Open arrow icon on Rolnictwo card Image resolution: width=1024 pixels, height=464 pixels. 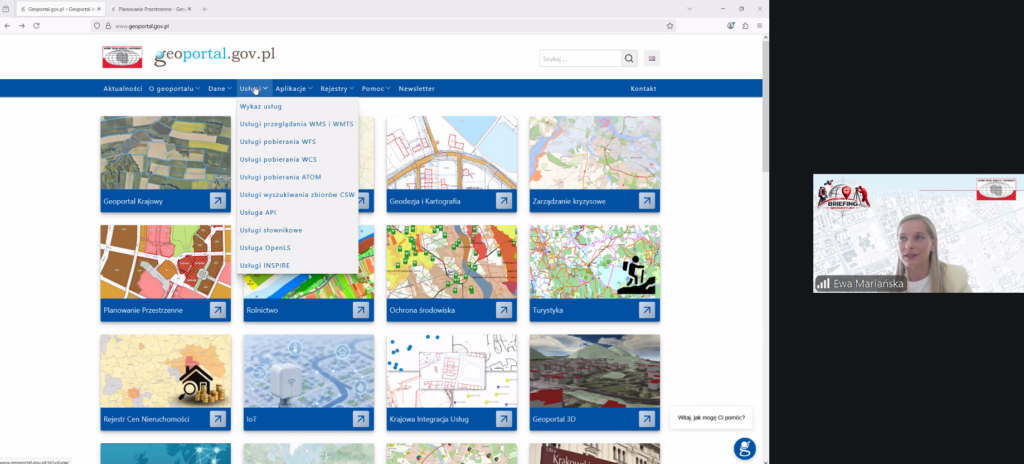(360, 310)
